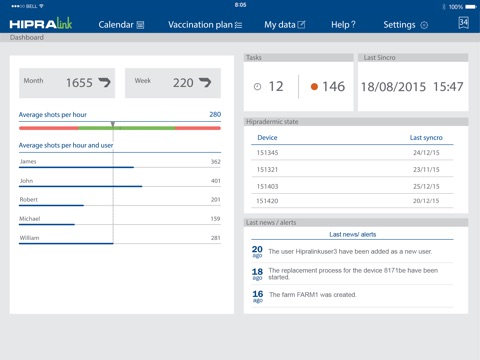The height and width of the screenshot is (360, 480).
Task: Click the average shots bar marker
Action: click(113, 124)
